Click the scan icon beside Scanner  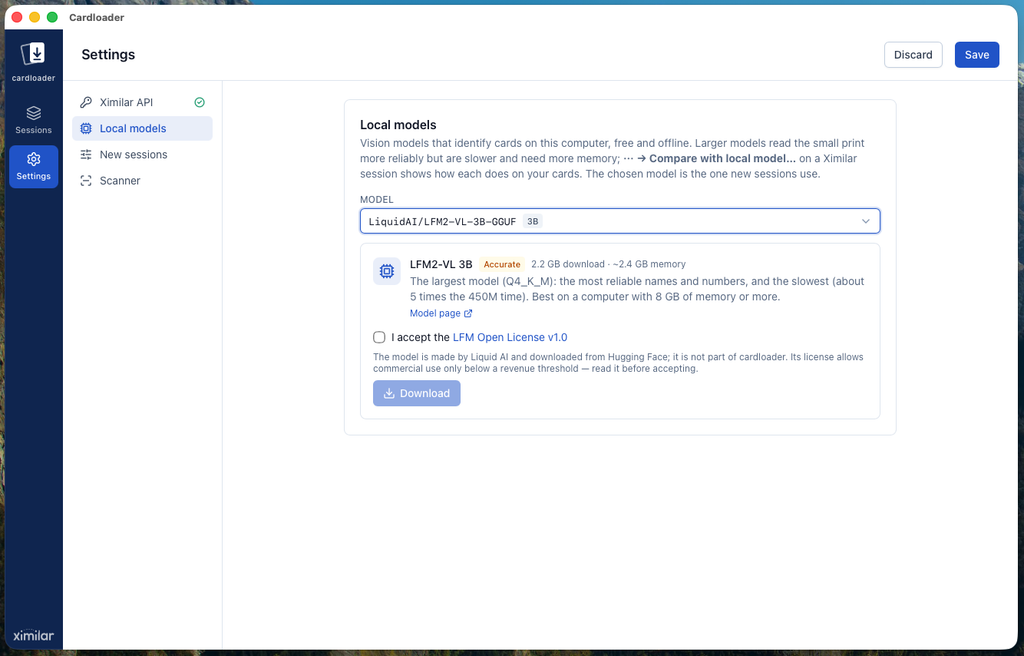(86, 180)
